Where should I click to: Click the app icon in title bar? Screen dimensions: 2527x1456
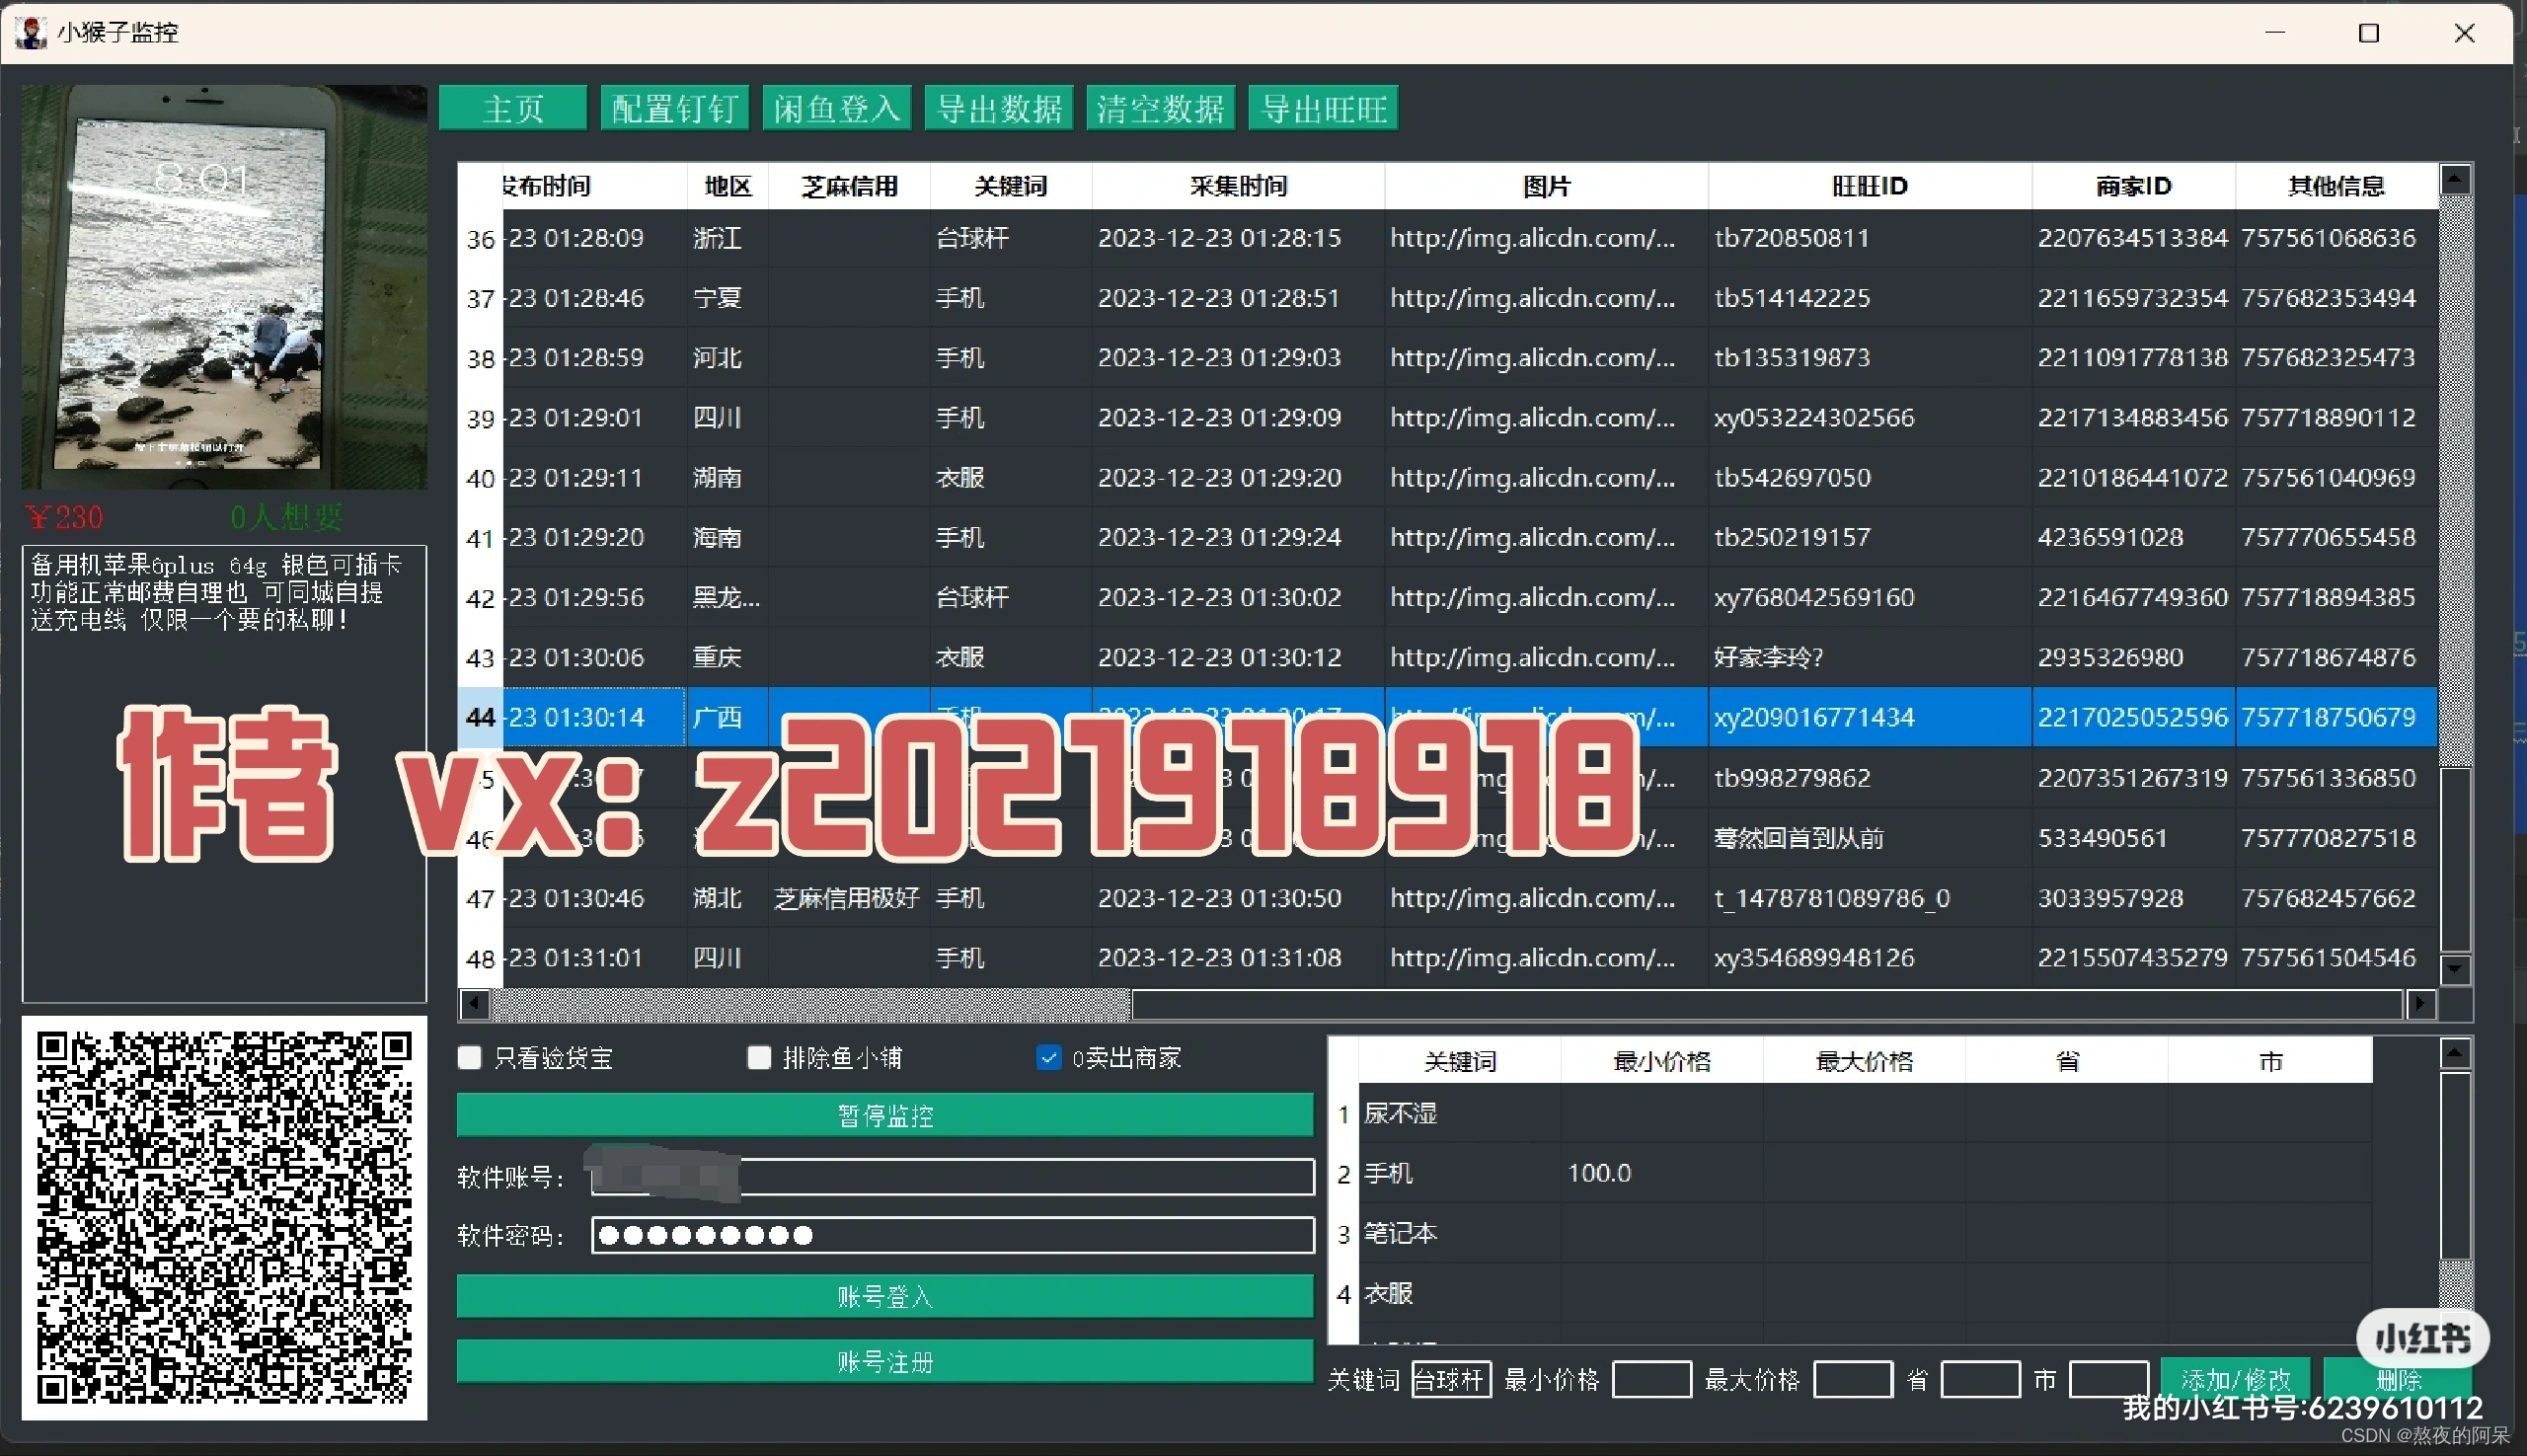click(30, 32)
